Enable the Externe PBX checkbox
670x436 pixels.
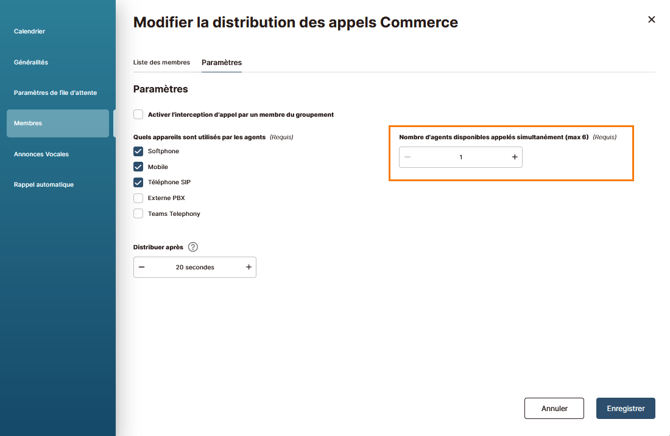pyautogui.click(x=138, y=198)
